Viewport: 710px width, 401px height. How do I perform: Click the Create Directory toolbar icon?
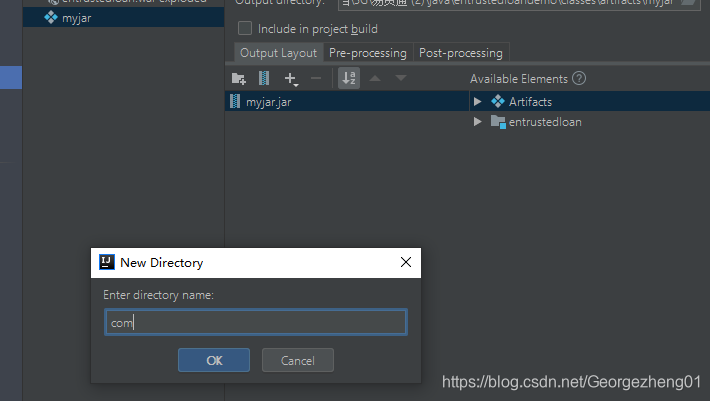pyautogui.click(x=238, y=79)
